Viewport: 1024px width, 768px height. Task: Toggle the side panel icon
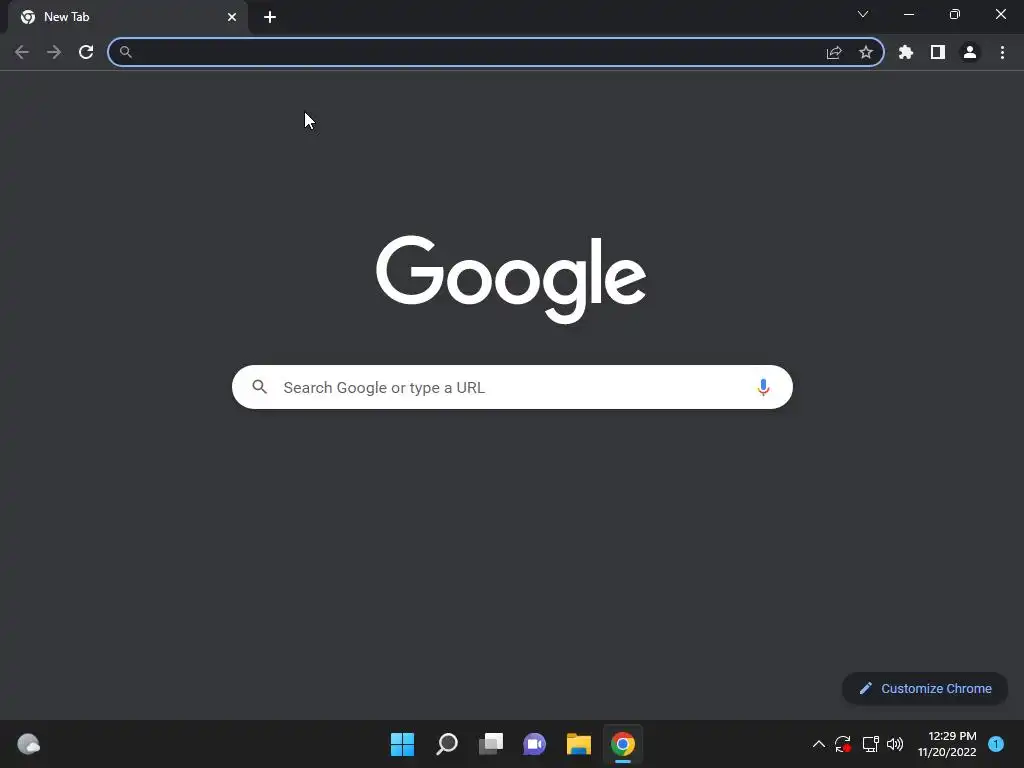[938, 52]
